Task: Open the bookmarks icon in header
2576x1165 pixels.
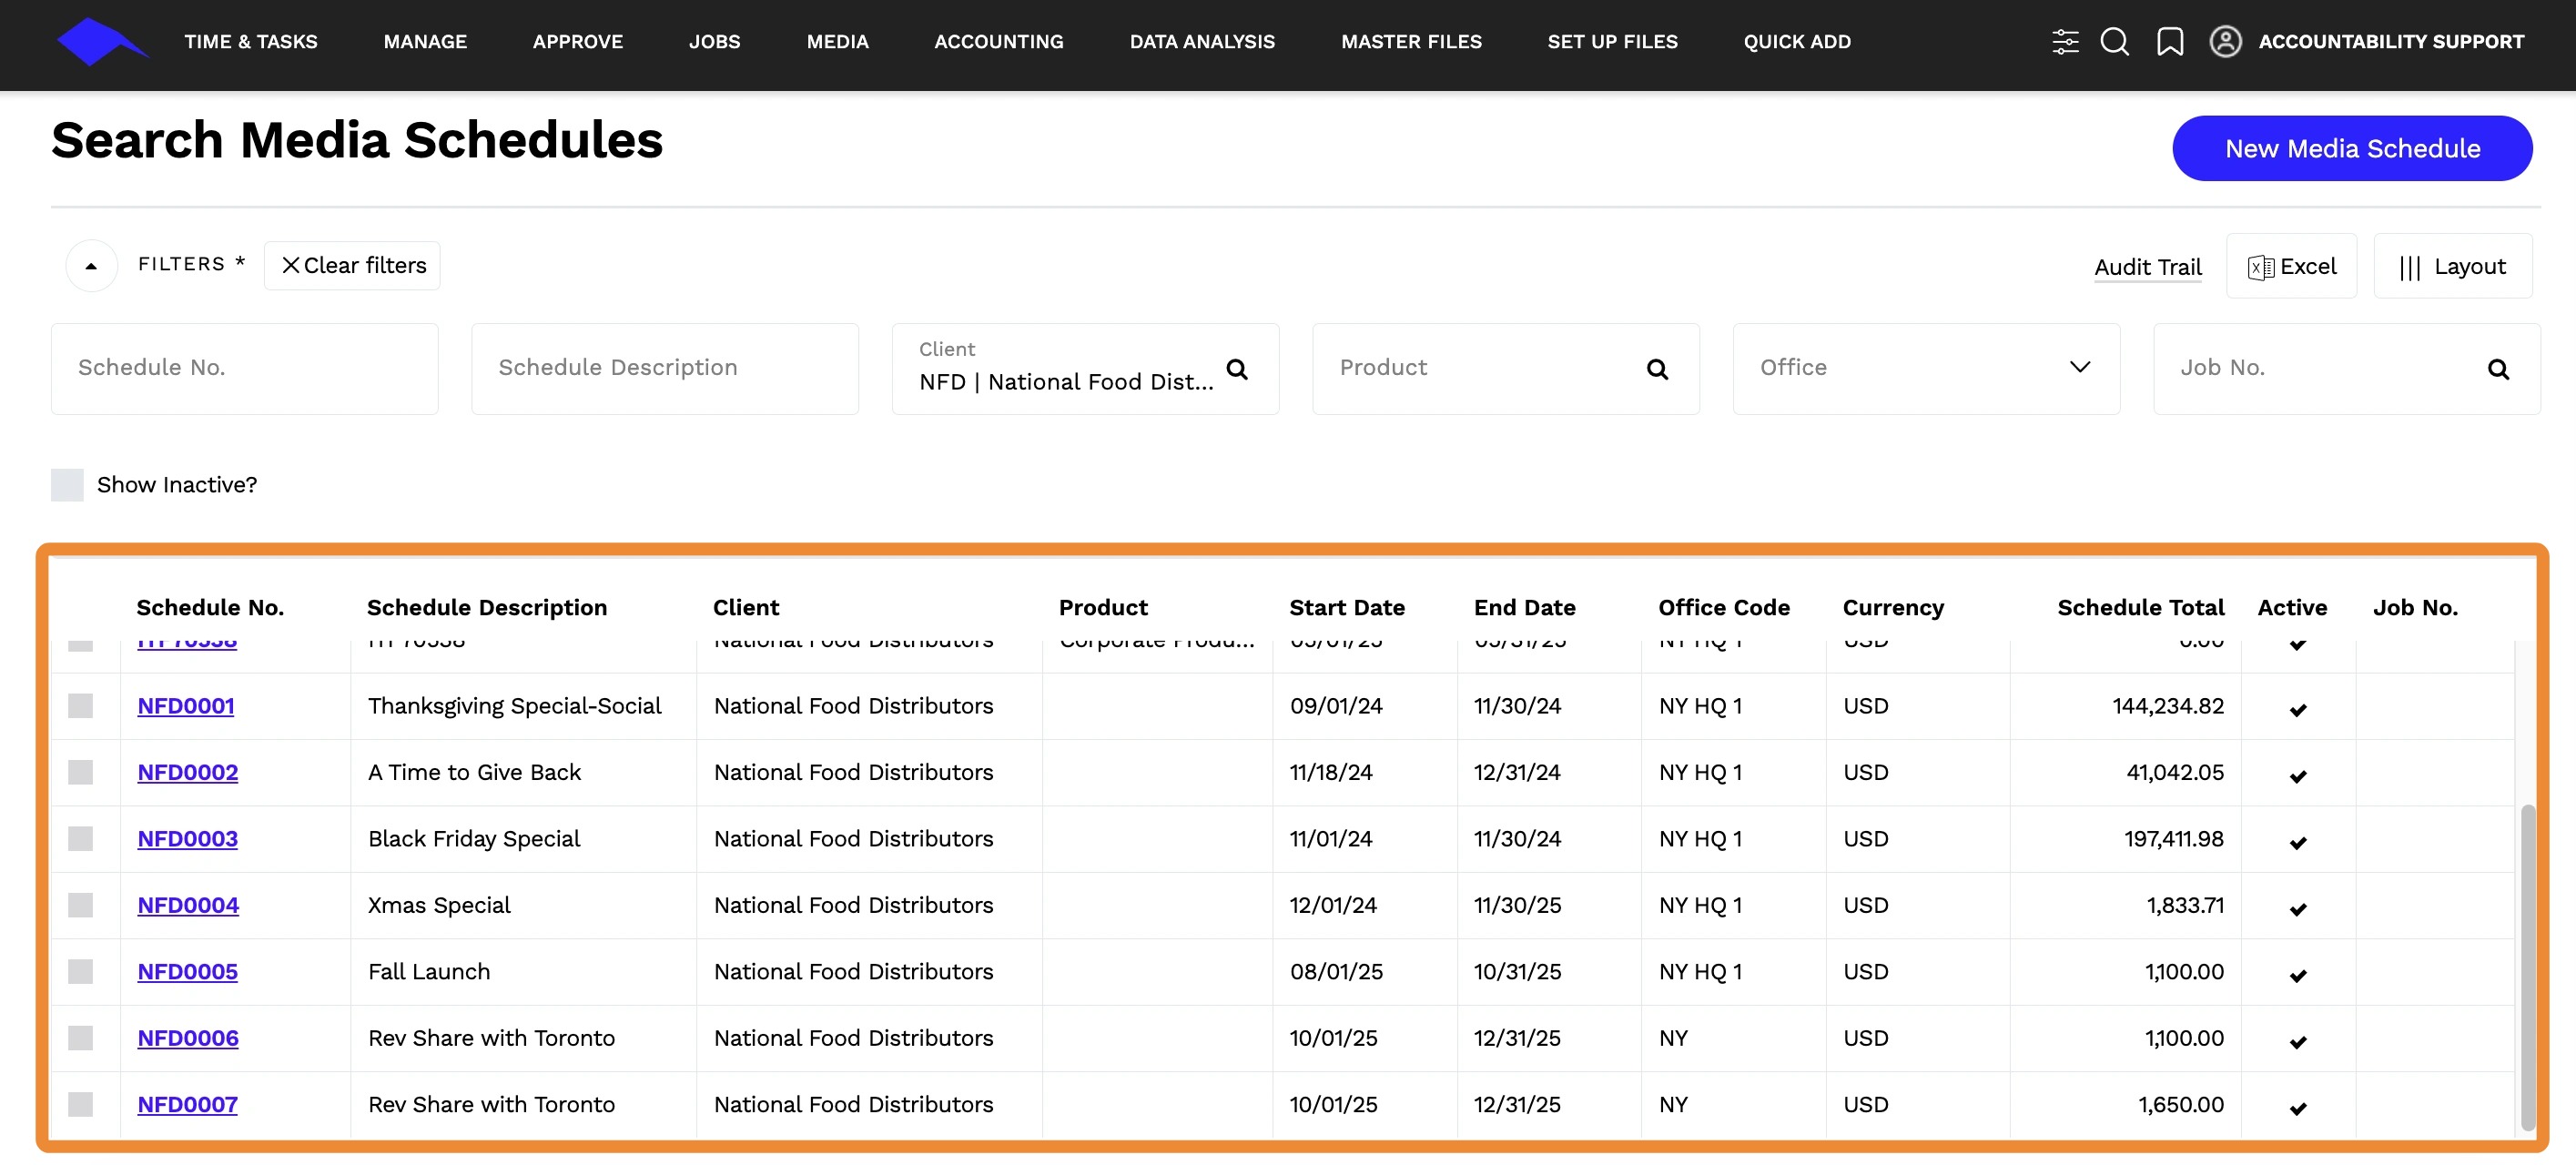Action: coord(2170,42)
